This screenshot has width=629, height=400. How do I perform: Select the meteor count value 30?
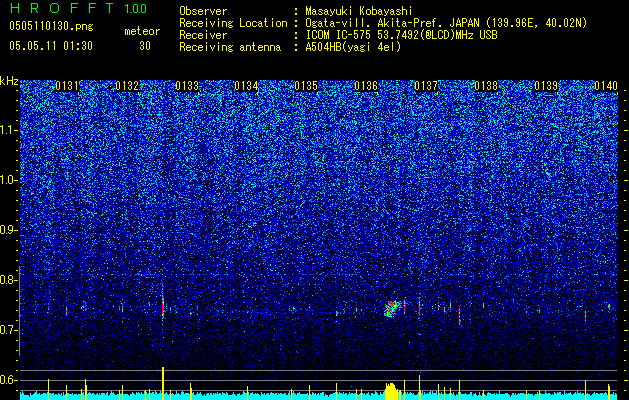tap(144, 46)
